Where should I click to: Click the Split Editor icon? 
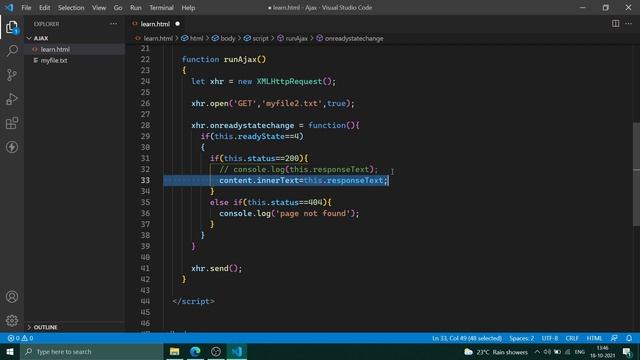pos(615,24)
